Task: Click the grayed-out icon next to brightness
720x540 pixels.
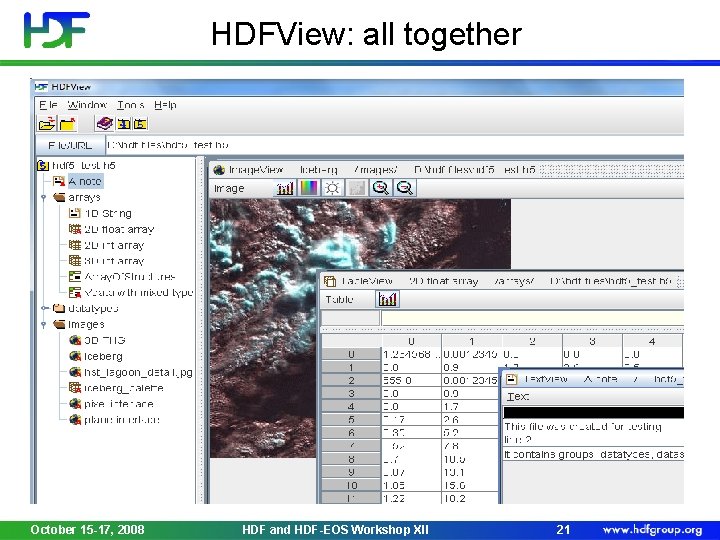Action: (356, 188)
